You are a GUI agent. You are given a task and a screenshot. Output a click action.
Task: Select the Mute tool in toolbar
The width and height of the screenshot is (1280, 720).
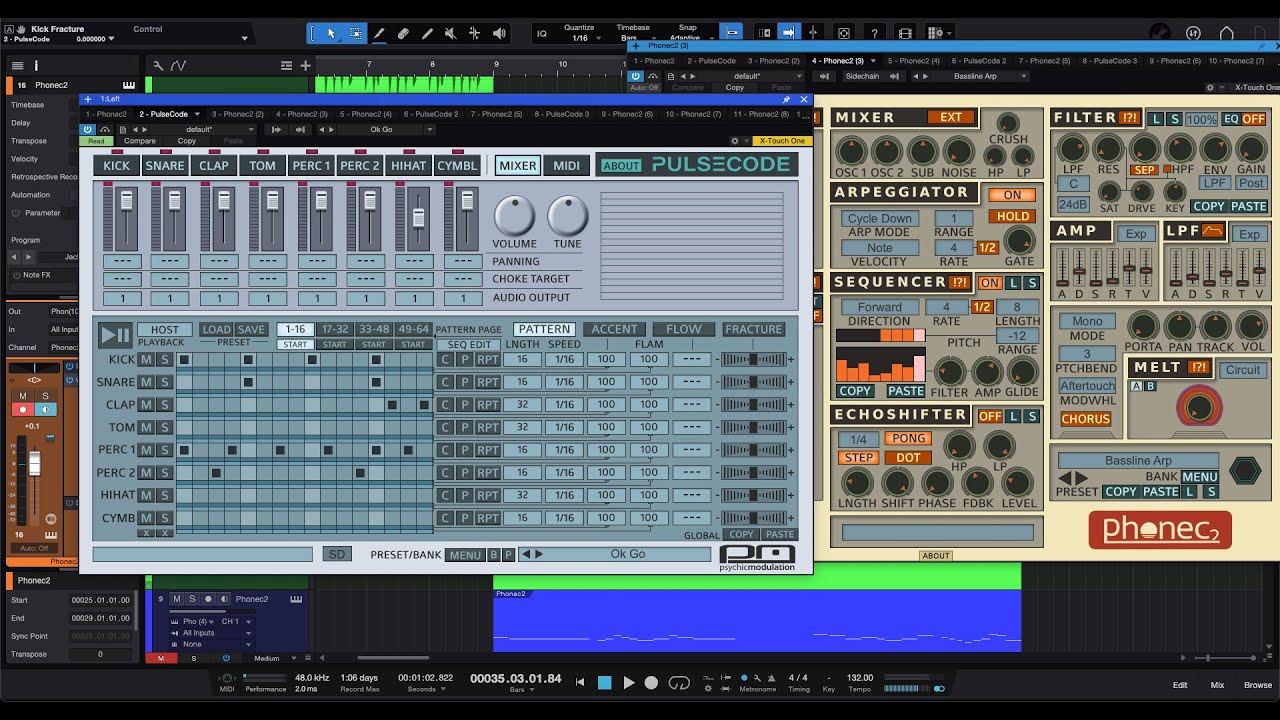tap(451, 33)
